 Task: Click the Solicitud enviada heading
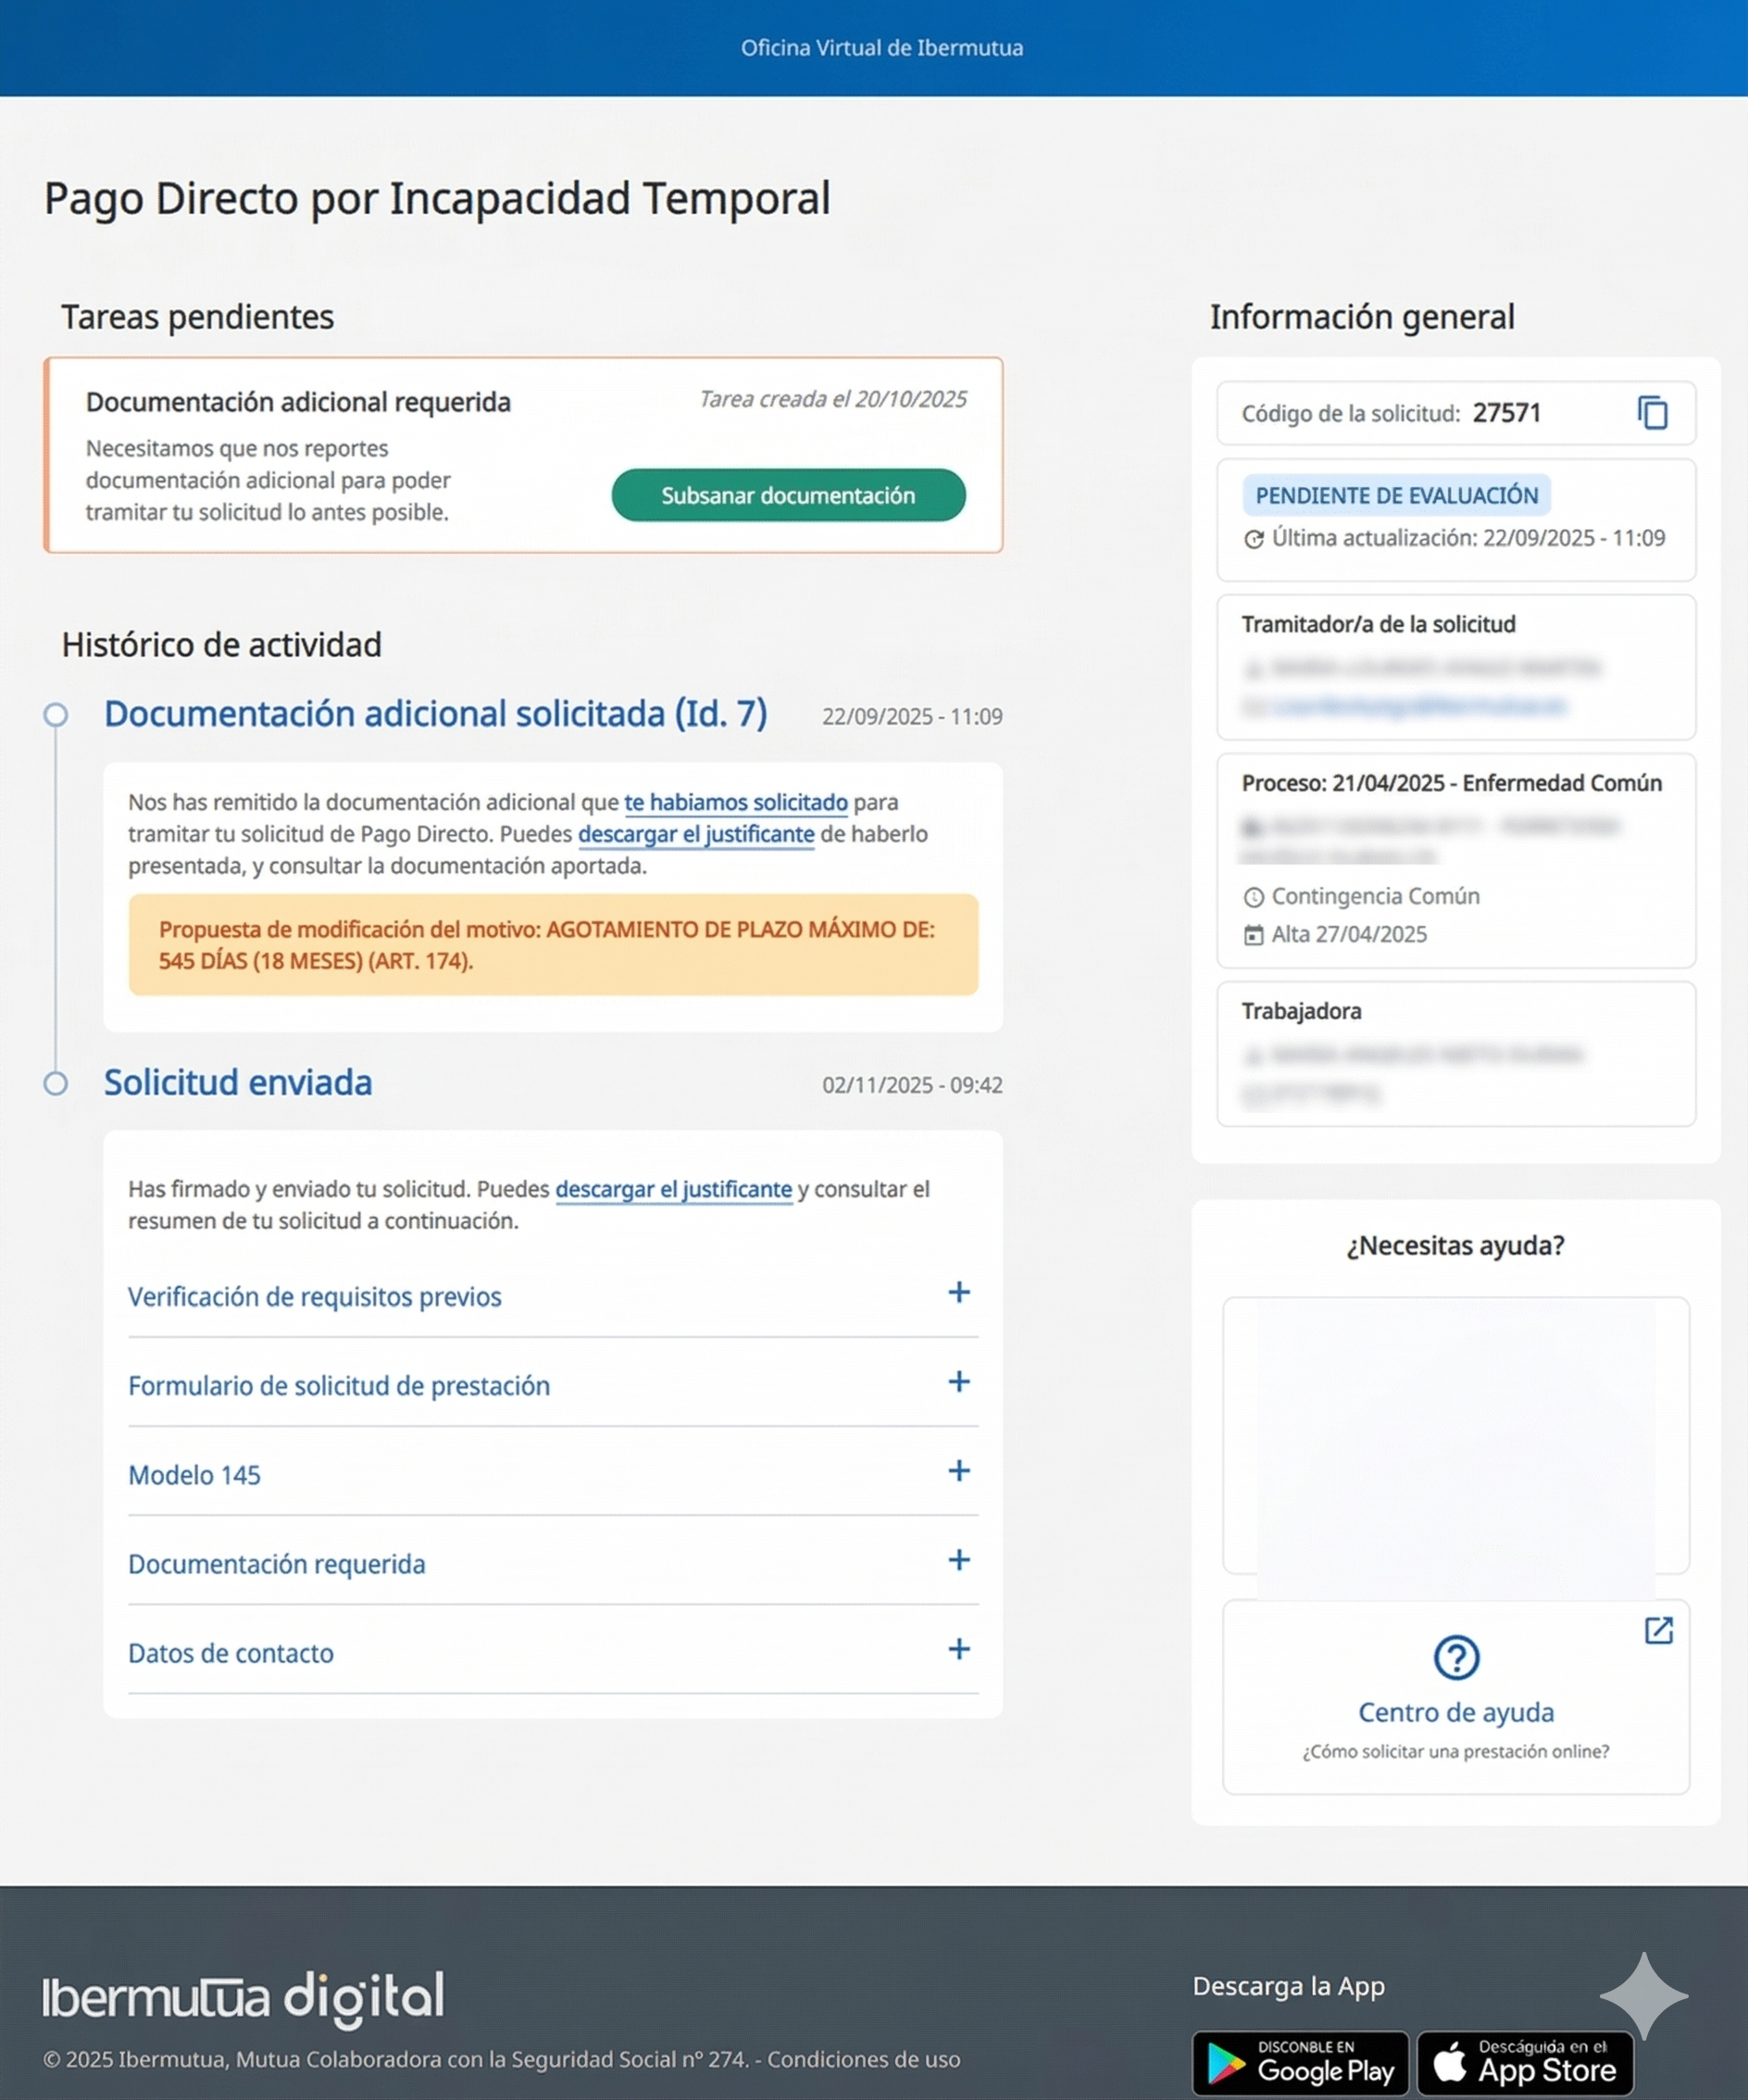[x=238, y=1082]
